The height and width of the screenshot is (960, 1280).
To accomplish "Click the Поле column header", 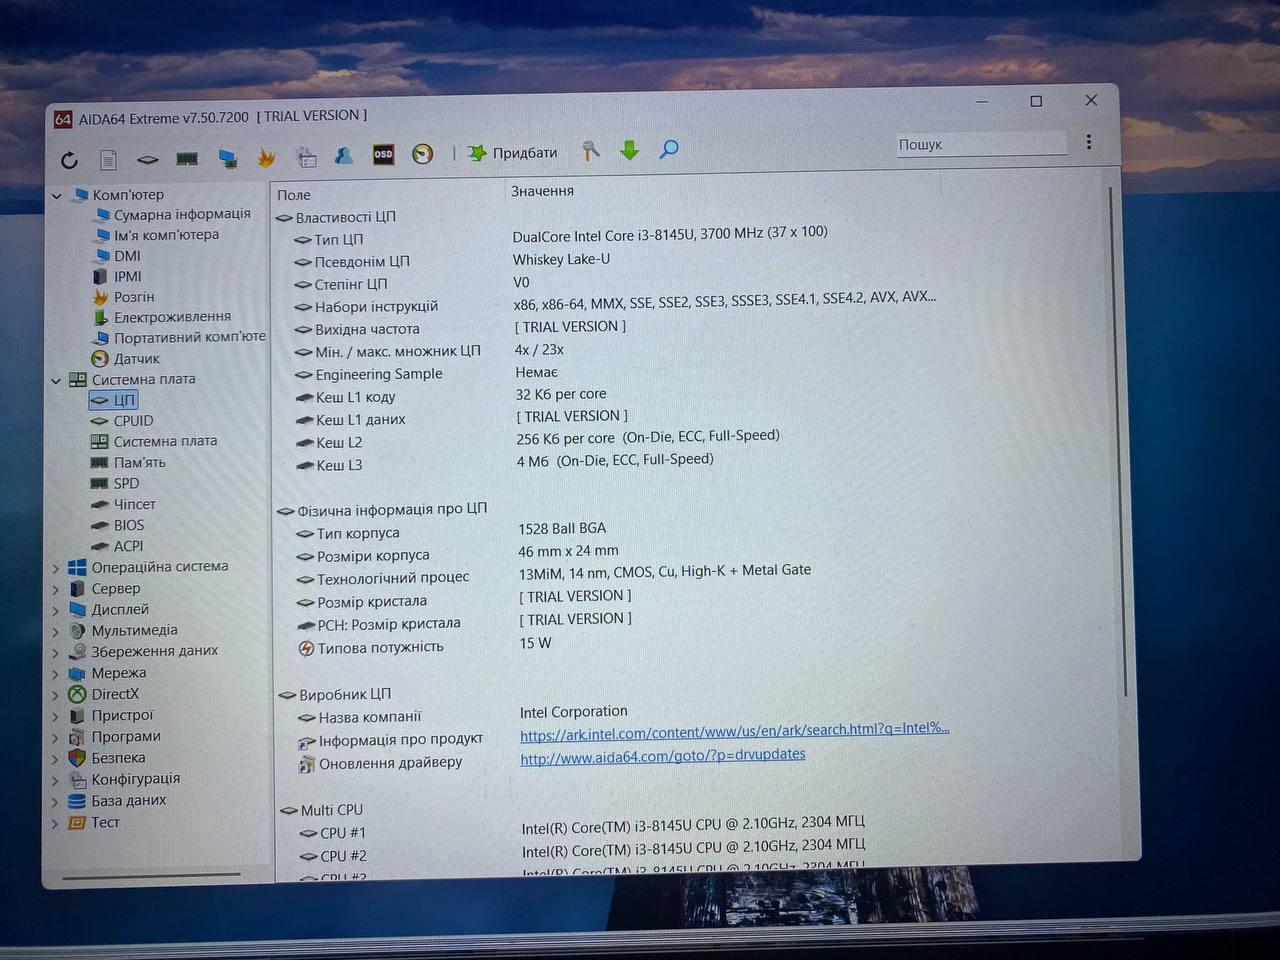I will coord(294,195).
